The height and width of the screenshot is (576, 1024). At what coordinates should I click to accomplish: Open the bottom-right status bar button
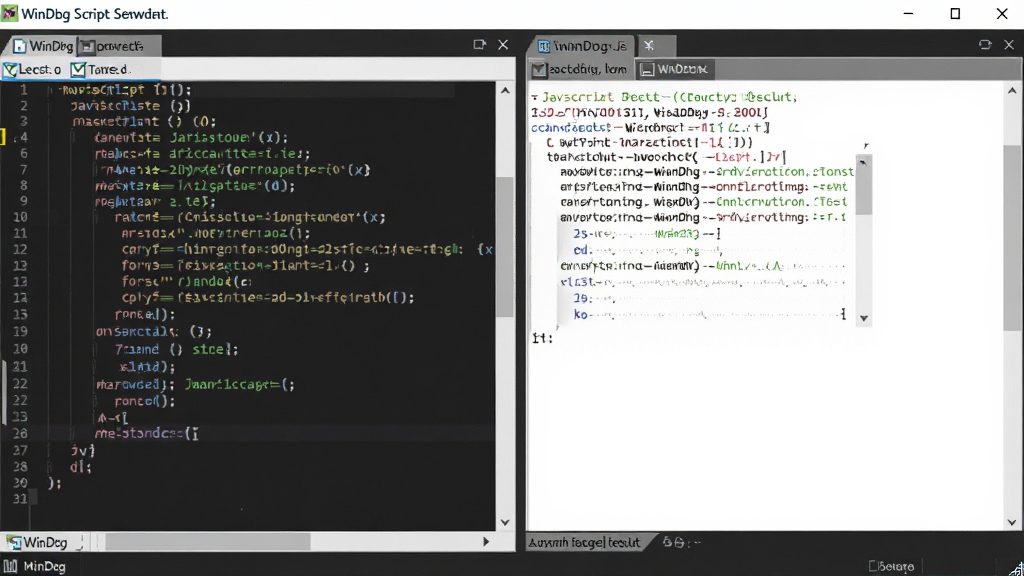pyautogui.click(x=891, y=566)
